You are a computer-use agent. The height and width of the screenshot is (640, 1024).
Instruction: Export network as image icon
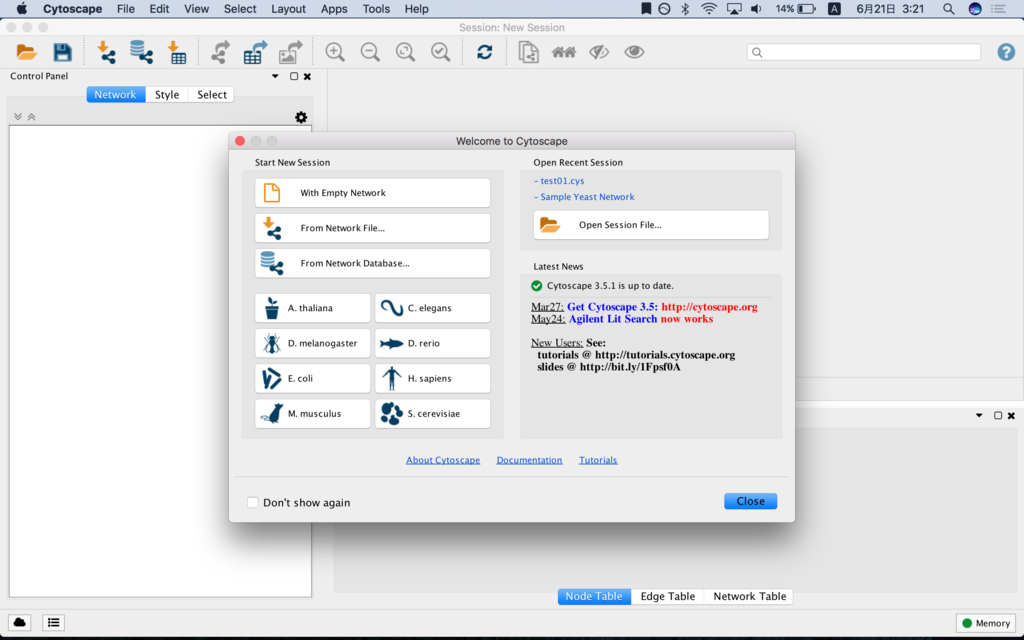[291, 52]
